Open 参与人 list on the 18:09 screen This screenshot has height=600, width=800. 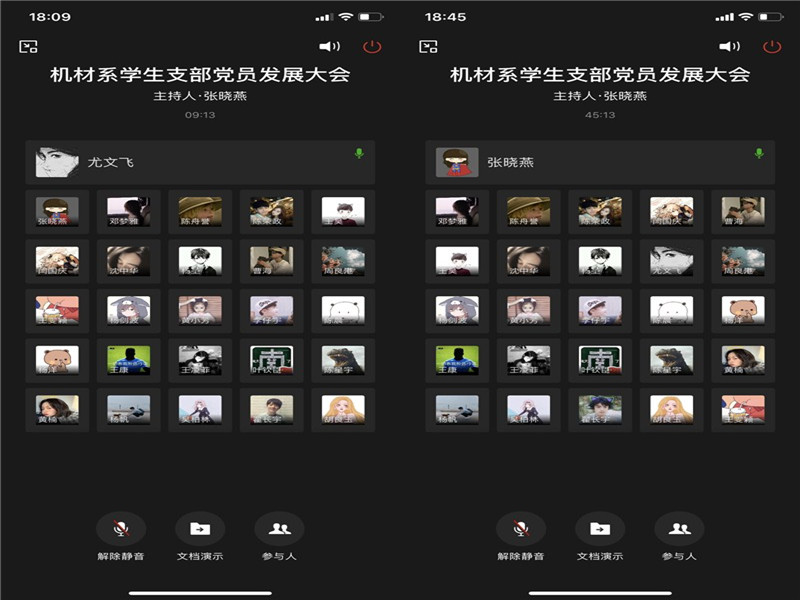pyautogui.click(x=279, y=529)
